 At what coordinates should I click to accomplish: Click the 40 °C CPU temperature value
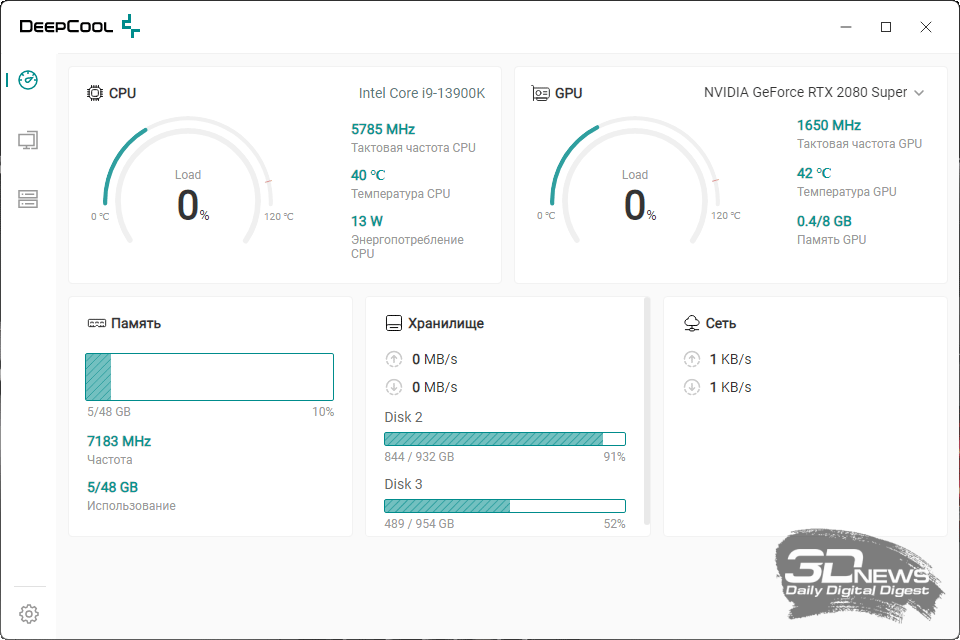pyautogui.click(x=368, y=175)
